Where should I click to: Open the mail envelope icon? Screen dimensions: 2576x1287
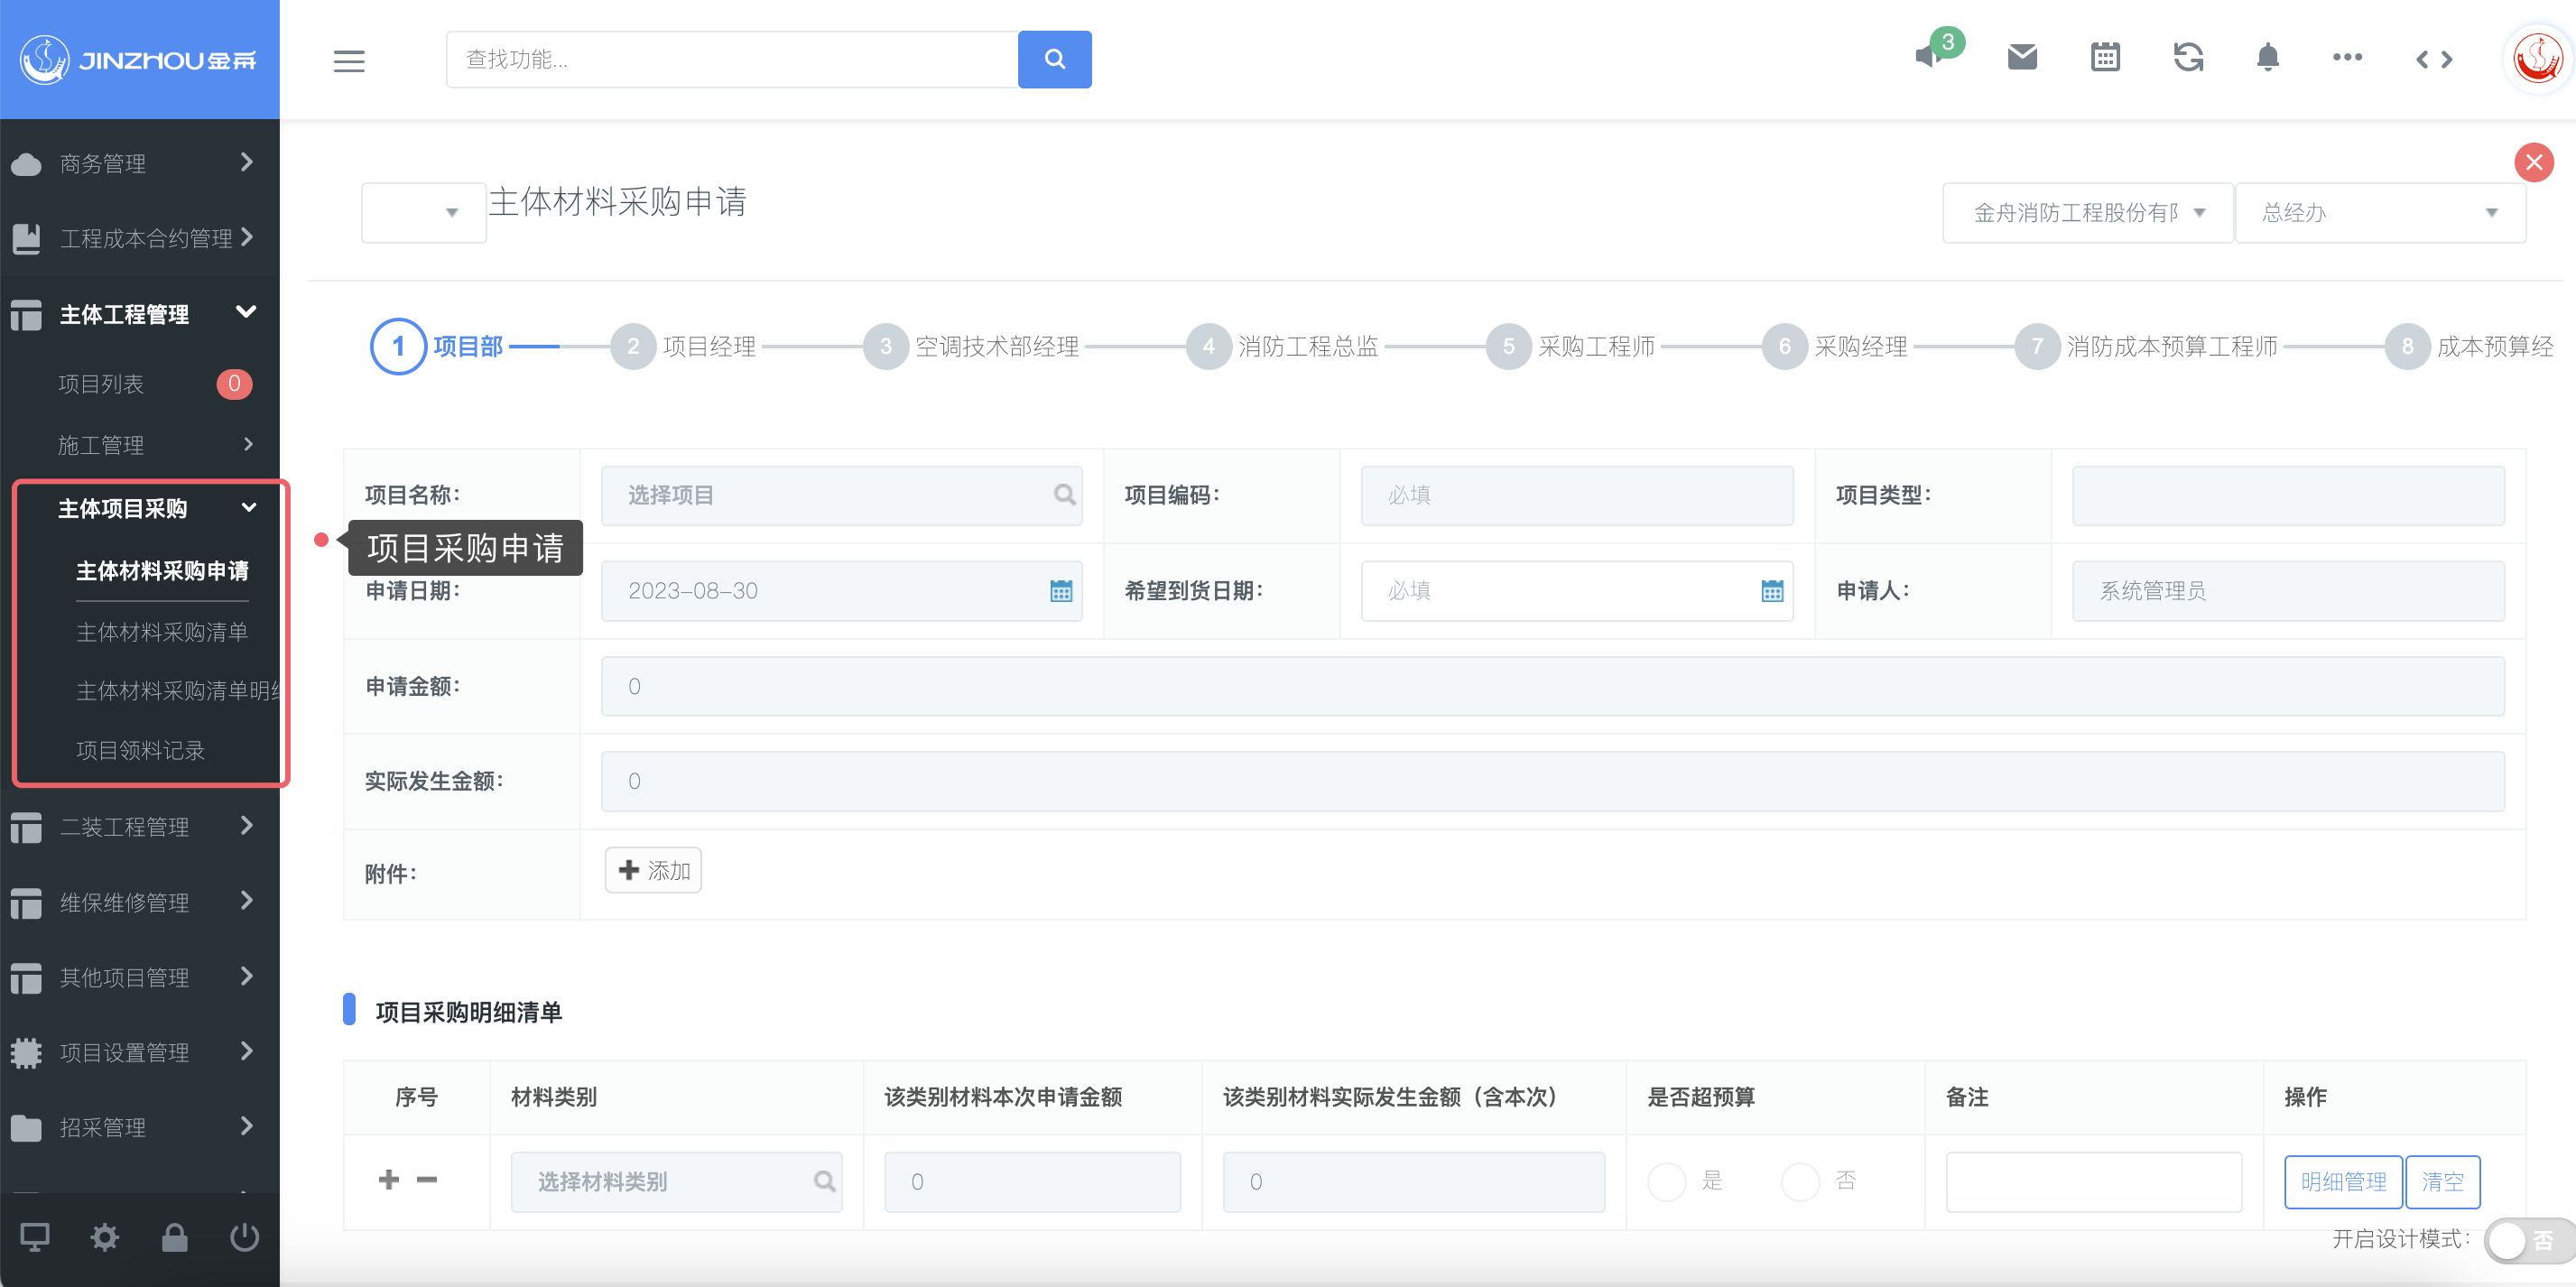coord(2022,58)
